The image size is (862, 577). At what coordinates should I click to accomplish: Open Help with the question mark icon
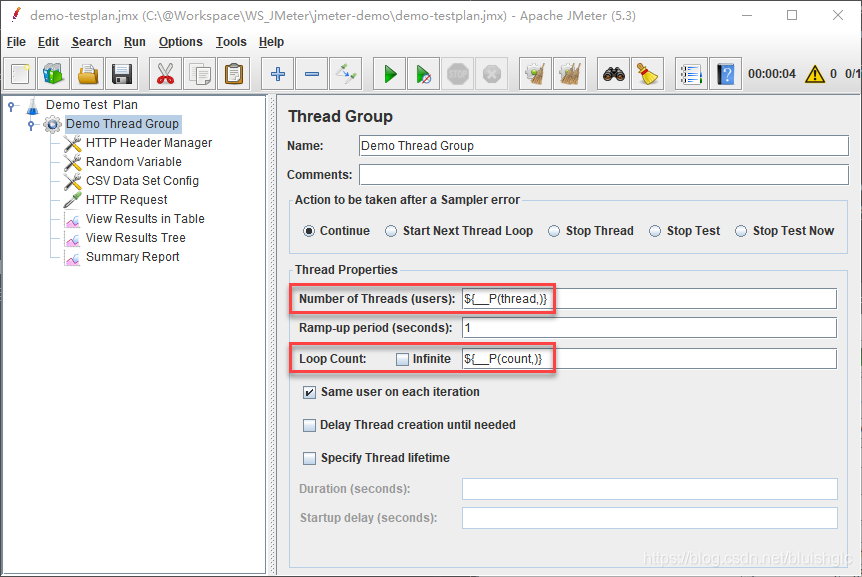click(x=726, y=74)
